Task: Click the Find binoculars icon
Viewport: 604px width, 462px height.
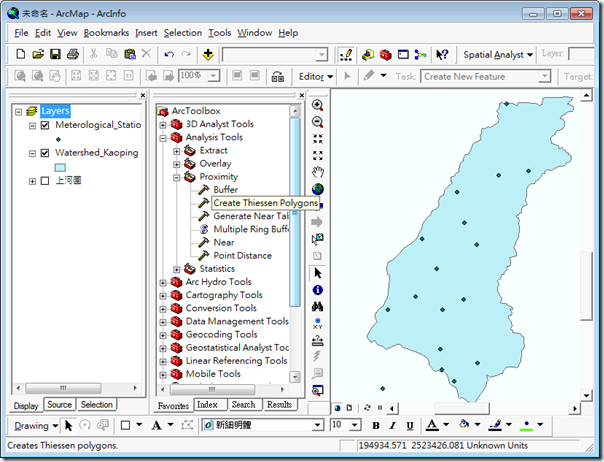Action: pos(317,307)
